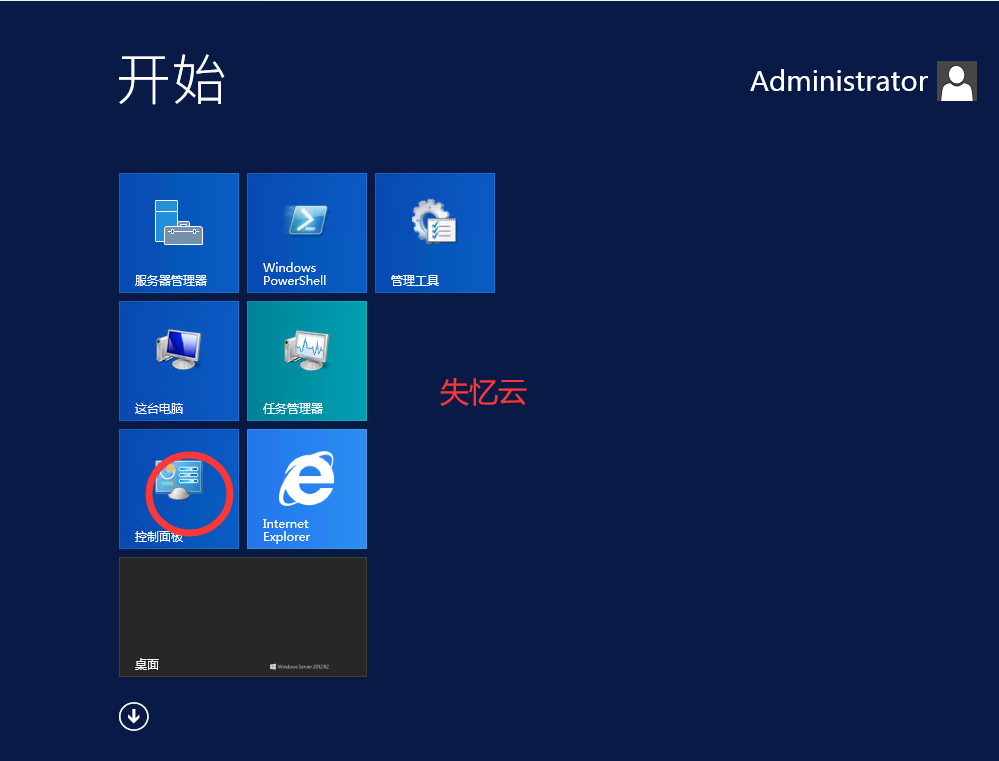Open the Administrator user name menu
Screen dimensions: 999x761
point(838,82)
